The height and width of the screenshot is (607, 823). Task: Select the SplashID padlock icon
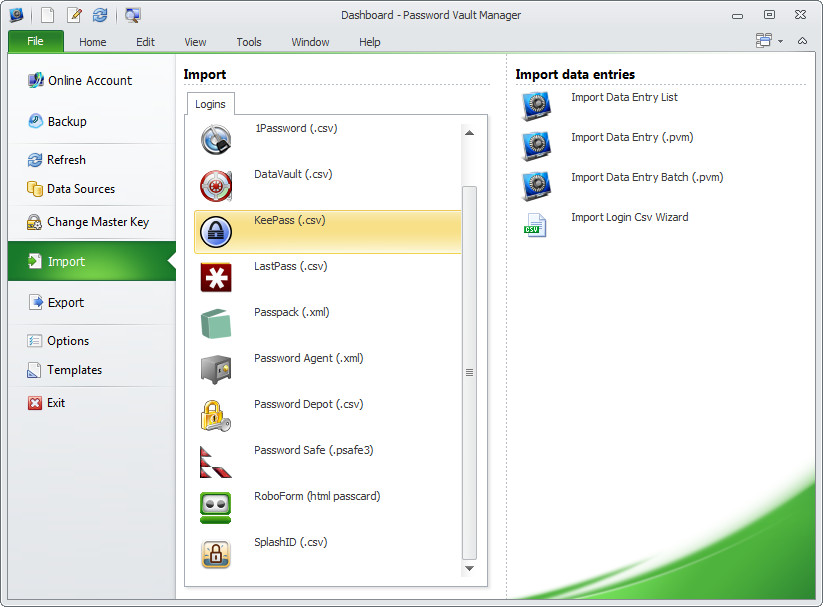216,554
